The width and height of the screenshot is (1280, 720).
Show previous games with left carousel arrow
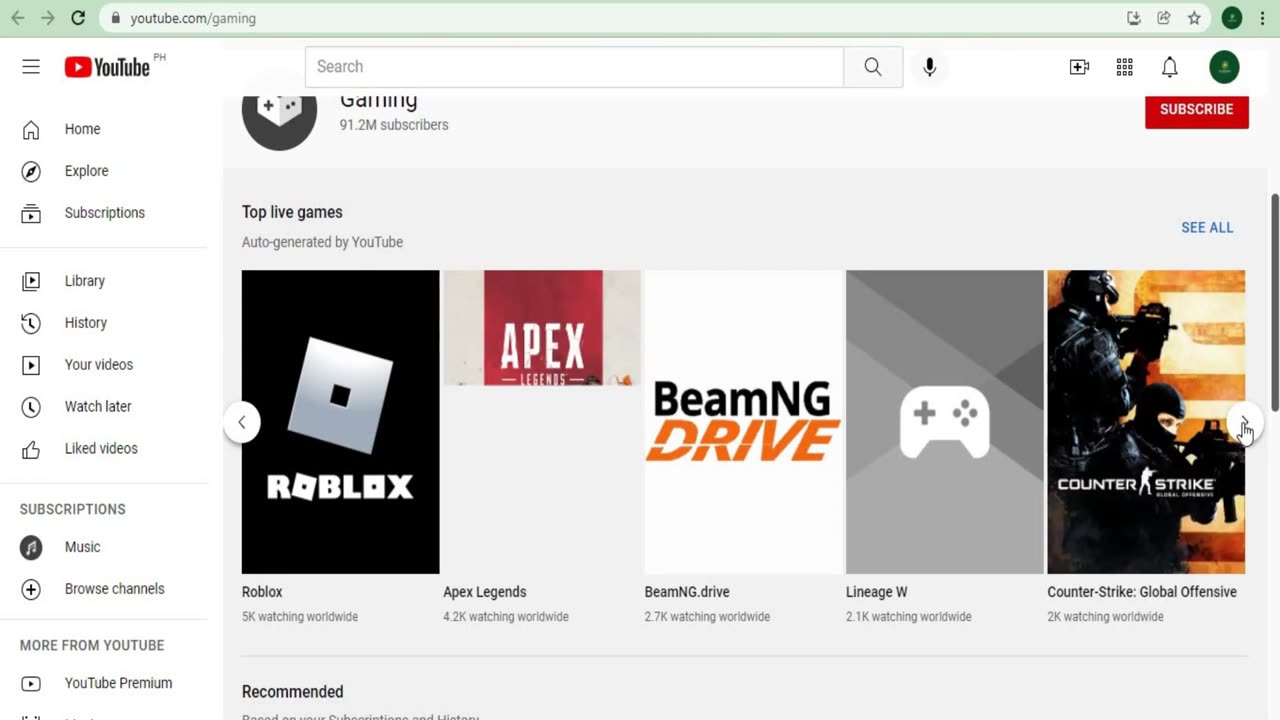[241, 422]
